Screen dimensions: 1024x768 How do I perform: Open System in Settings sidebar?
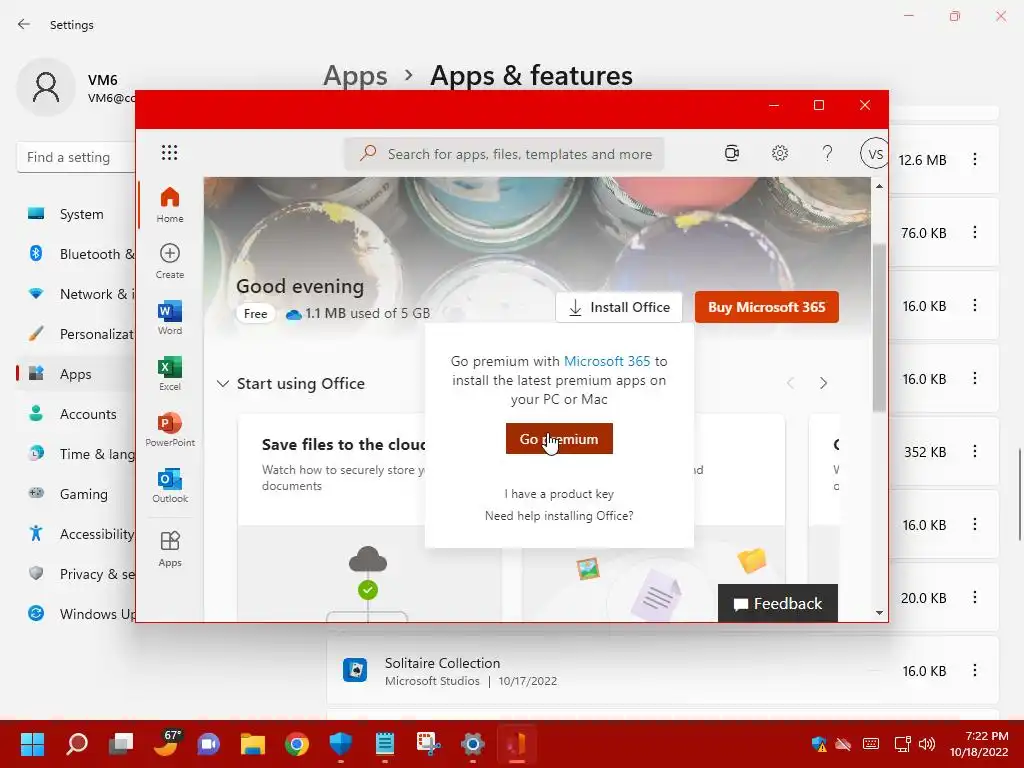coord(76,214)
